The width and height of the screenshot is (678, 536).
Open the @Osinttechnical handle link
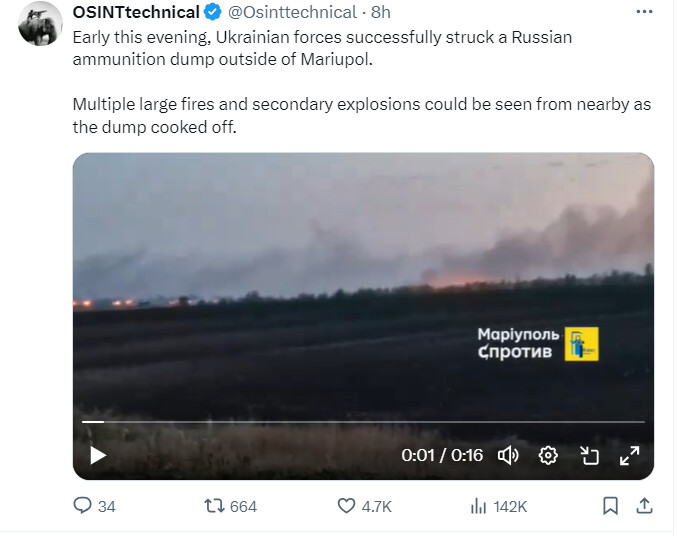[292, 12]
